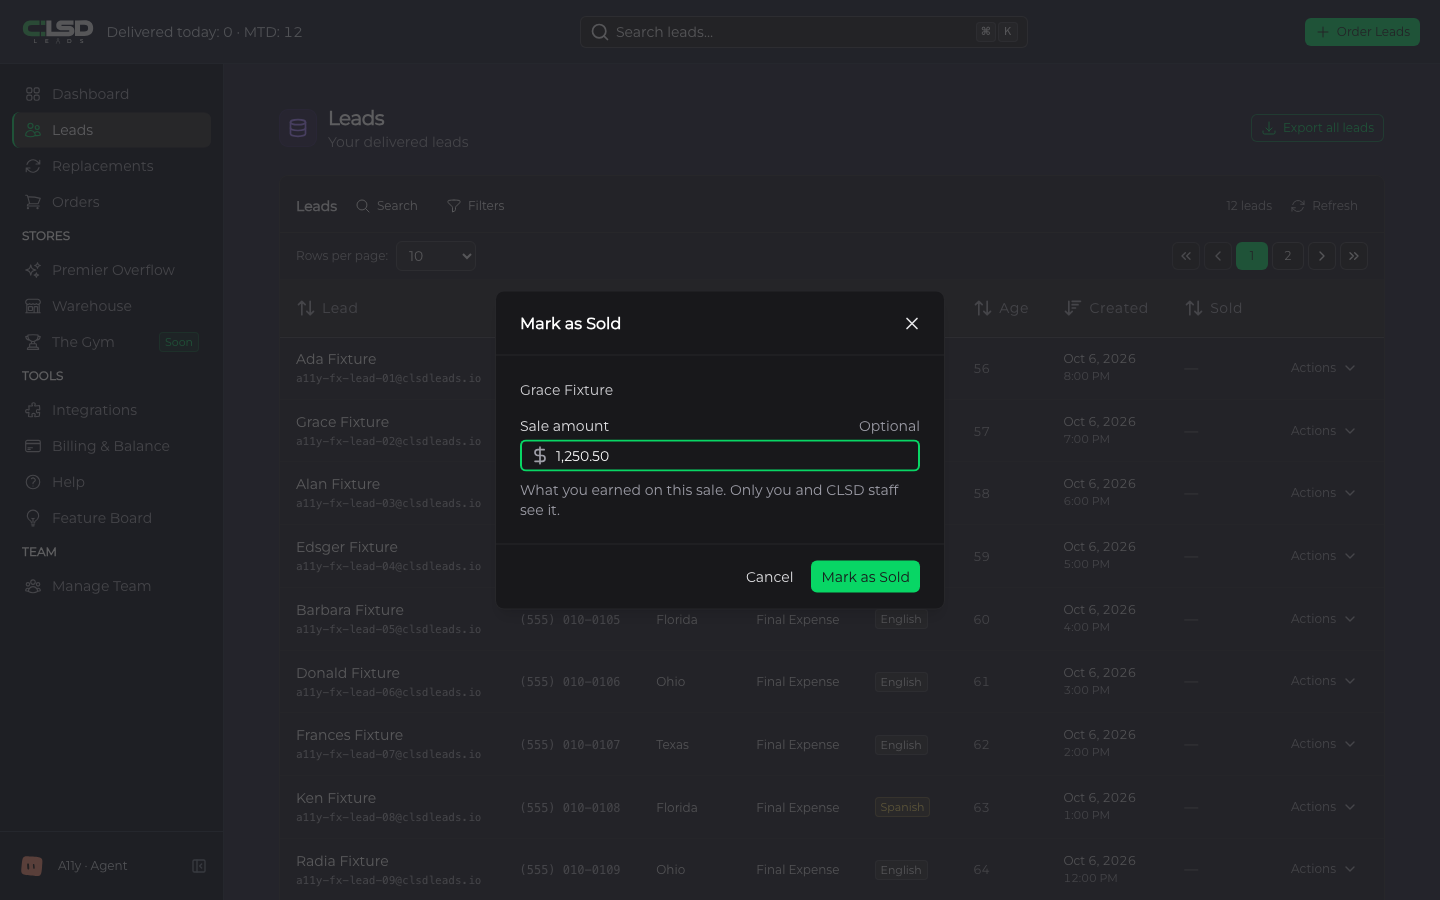Click the Help question mark icon
This screenshot has width=1440, height=900.
[33, 482]
